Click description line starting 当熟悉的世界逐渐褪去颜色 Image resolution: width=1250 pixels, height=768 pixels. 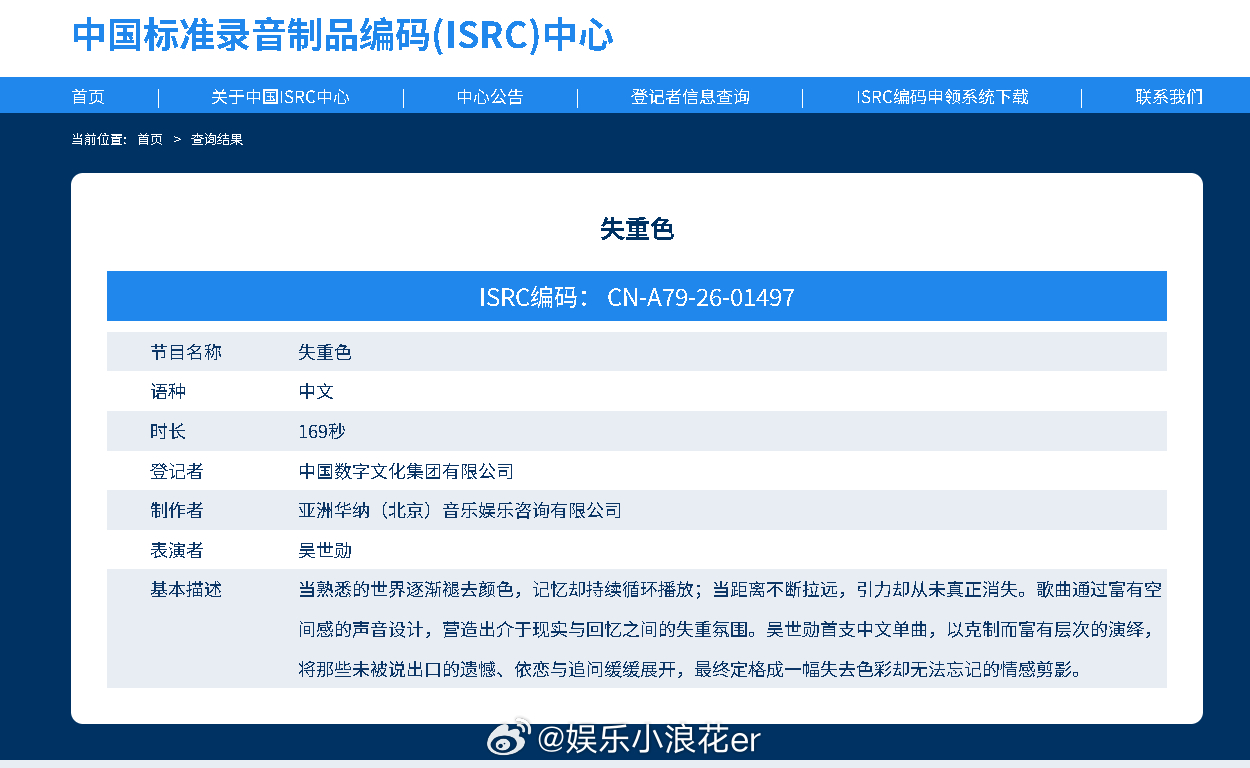pos(730,589)
